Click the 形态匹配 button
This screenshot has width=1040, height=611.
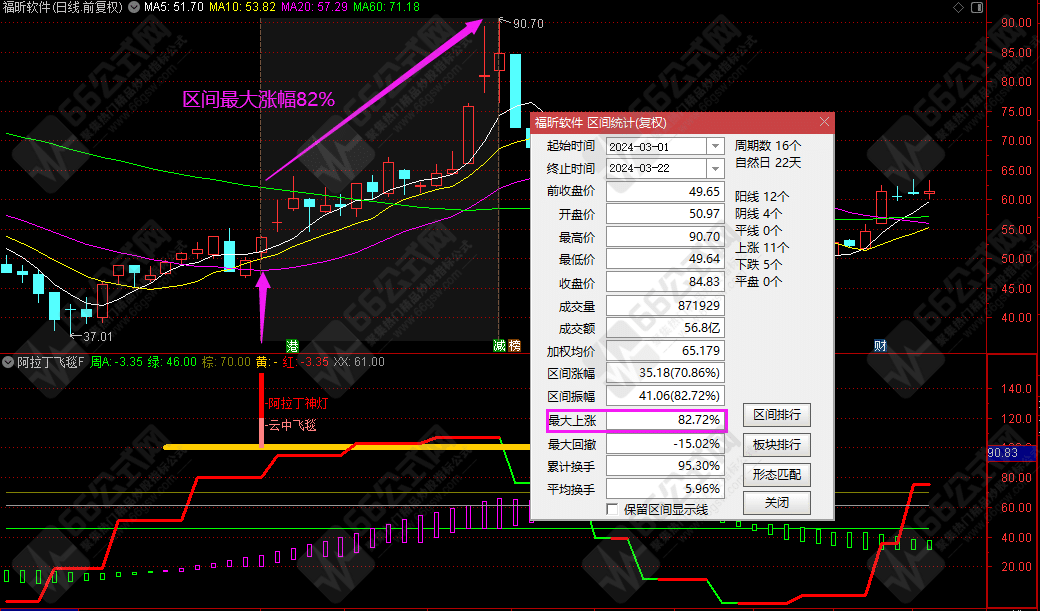777,474
